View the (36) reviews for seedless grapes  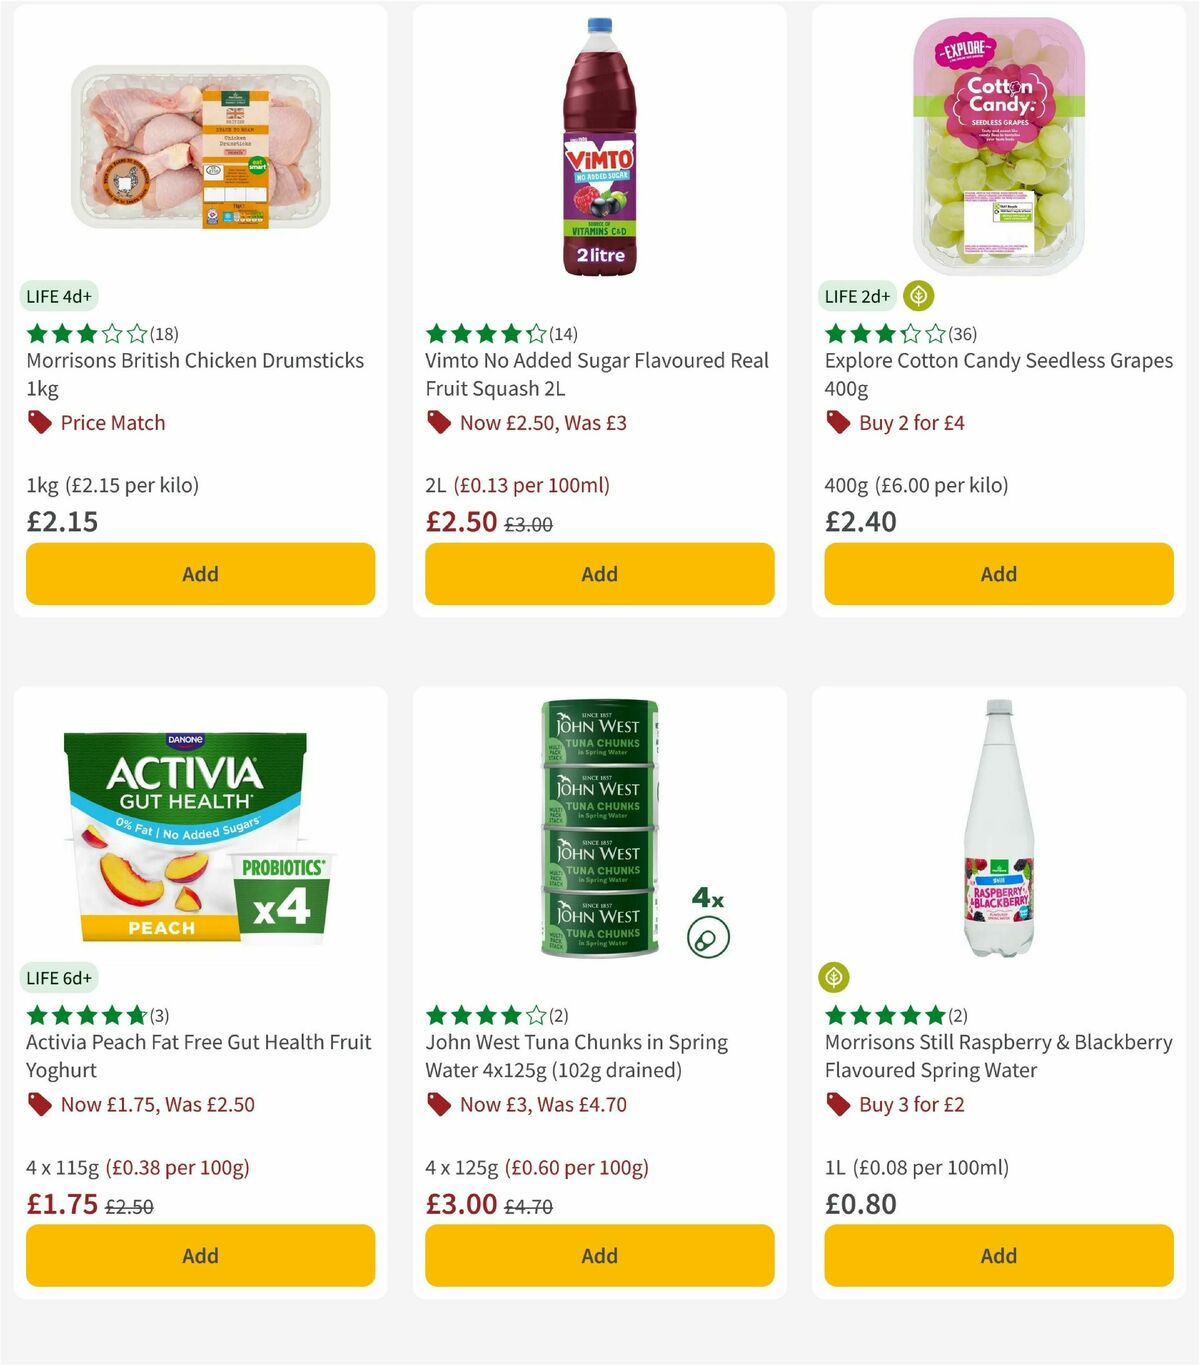(x=960, y=334)
